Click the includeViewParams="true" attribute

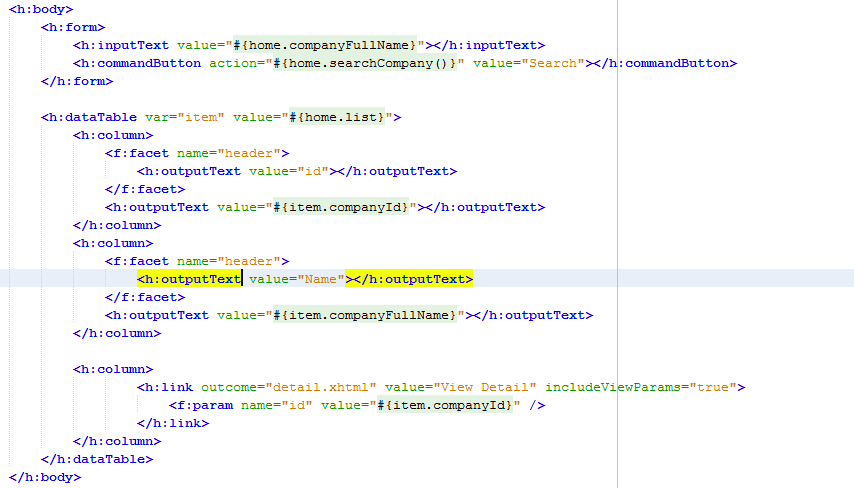coord(641,387)
